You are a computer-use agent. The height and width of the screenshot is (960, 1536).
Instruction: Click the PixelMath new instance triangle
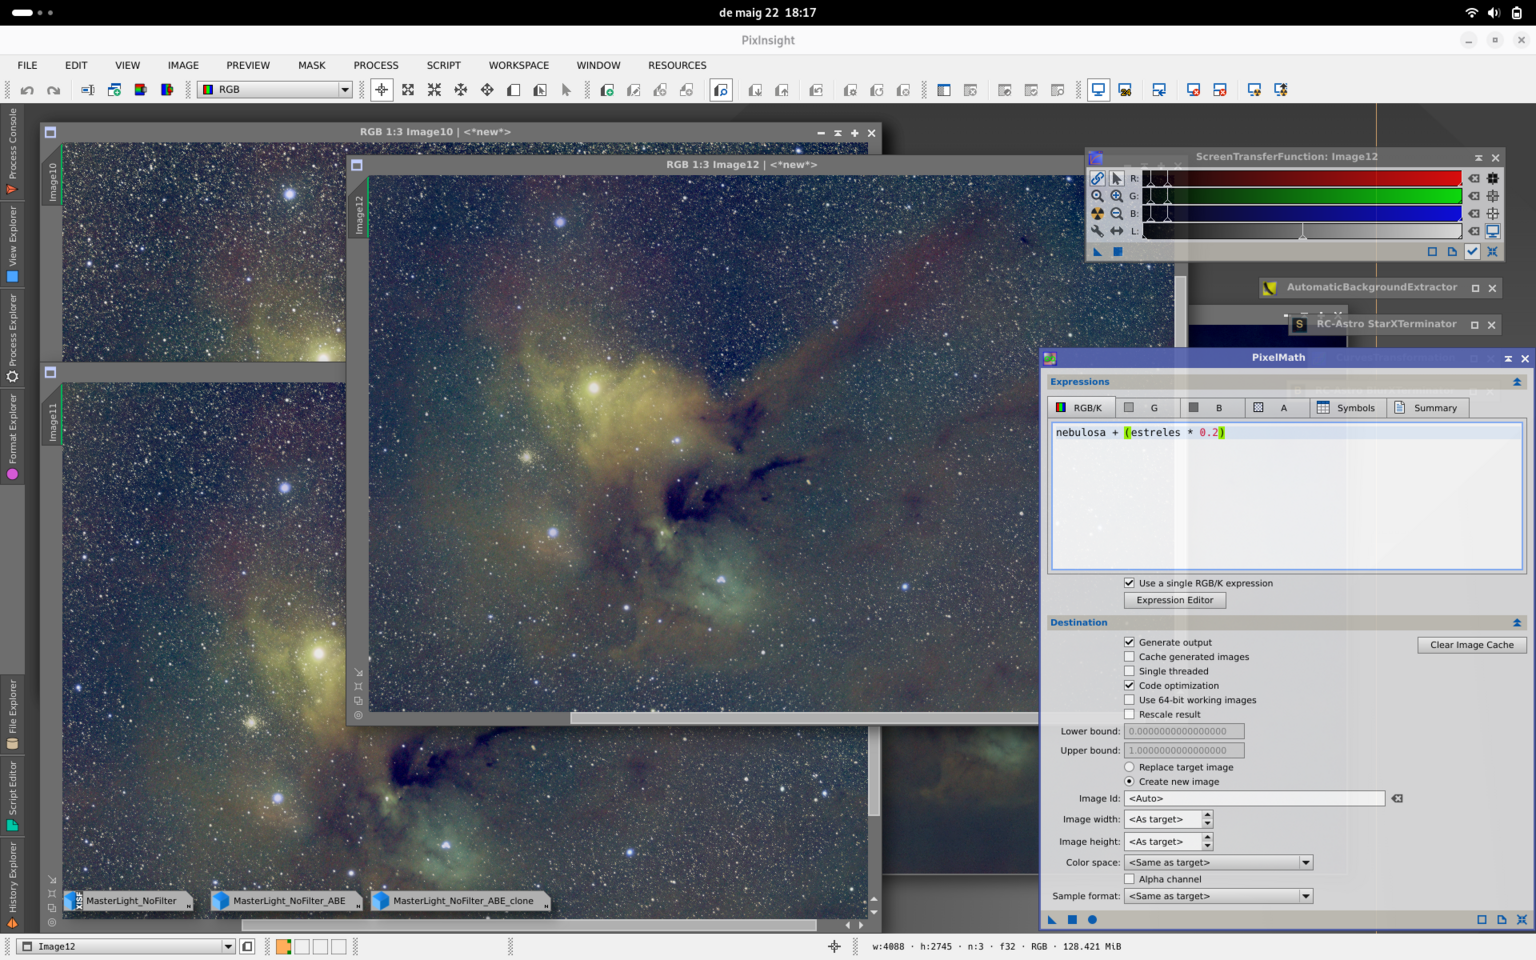pyautogui.click(x=1052, y=919)
